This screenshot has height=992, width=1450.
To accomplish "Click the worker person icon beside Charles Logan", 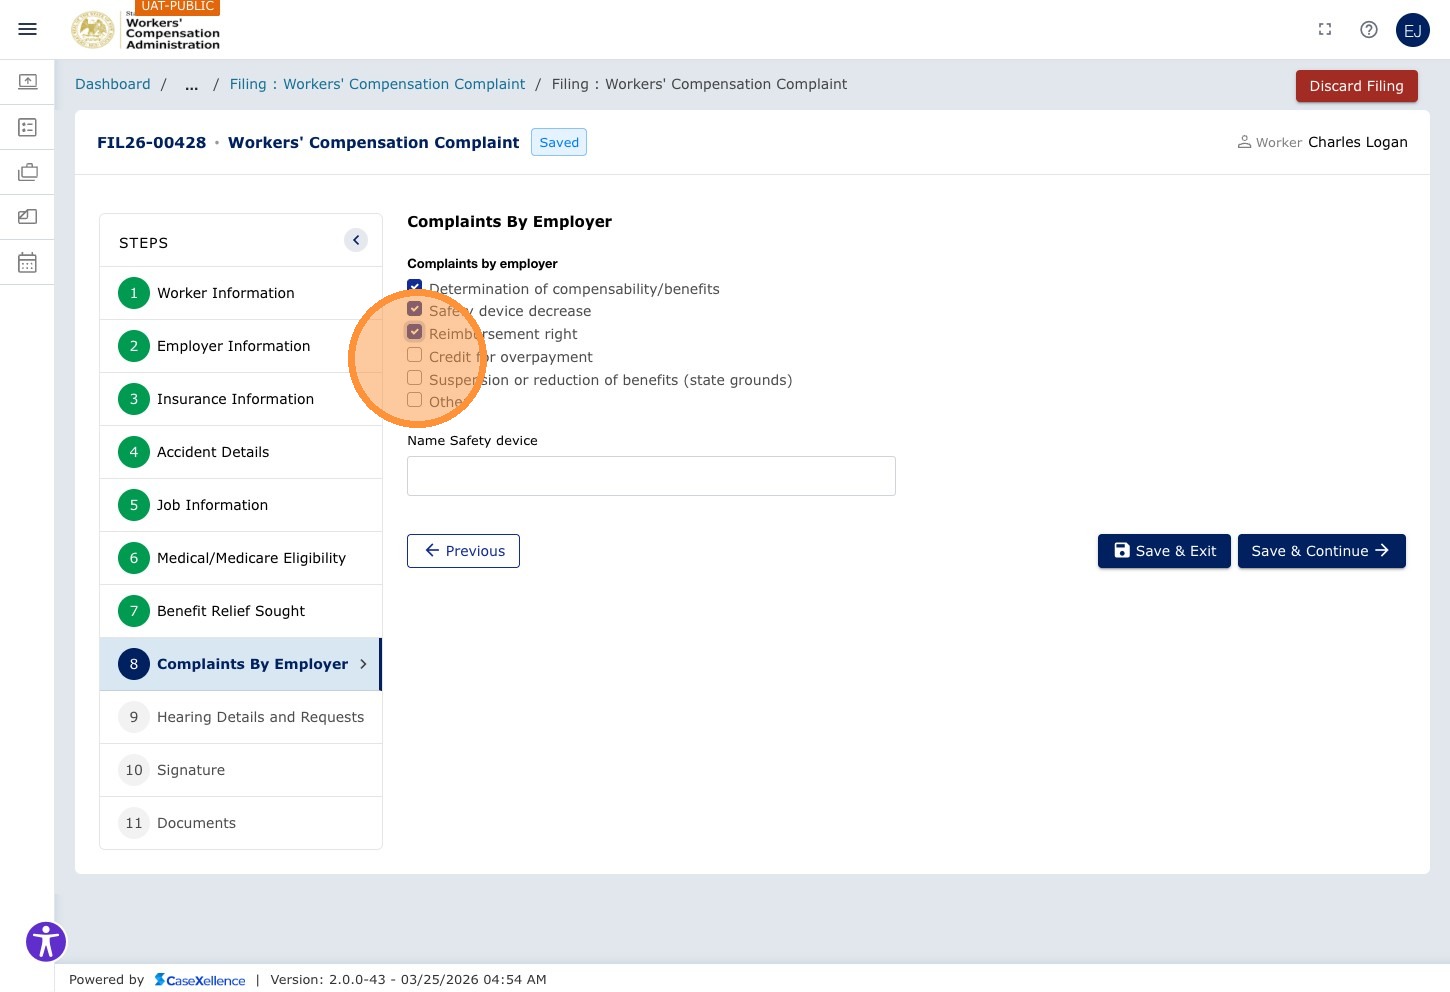I will [1244, 142].
